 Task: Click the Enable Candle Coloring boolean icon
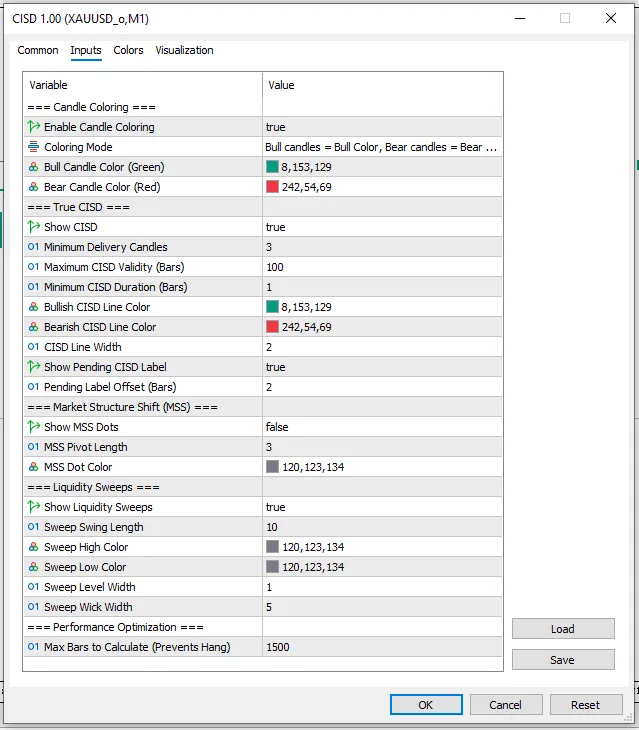coord(34,127)
